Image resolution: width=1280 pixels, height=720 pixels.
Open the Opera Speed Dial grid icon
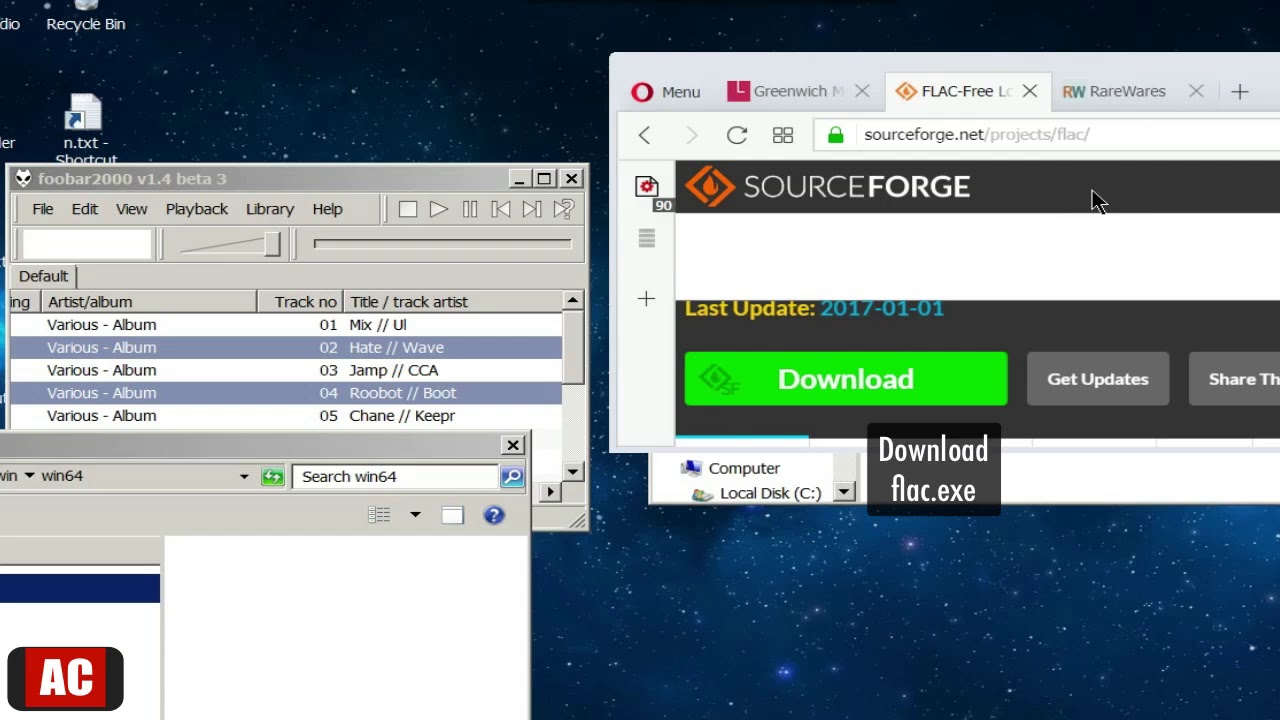(783, 135)
